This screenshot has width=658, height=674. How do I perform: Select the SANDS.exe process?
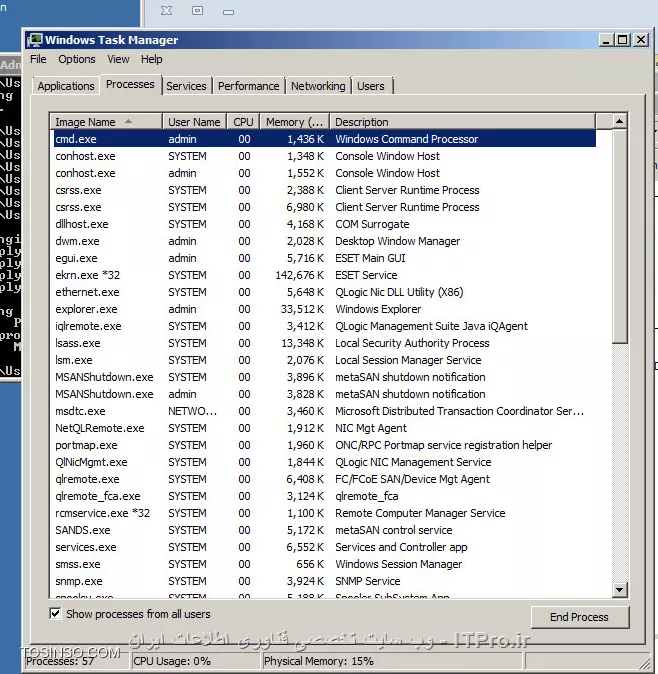(x=325, y=530)
